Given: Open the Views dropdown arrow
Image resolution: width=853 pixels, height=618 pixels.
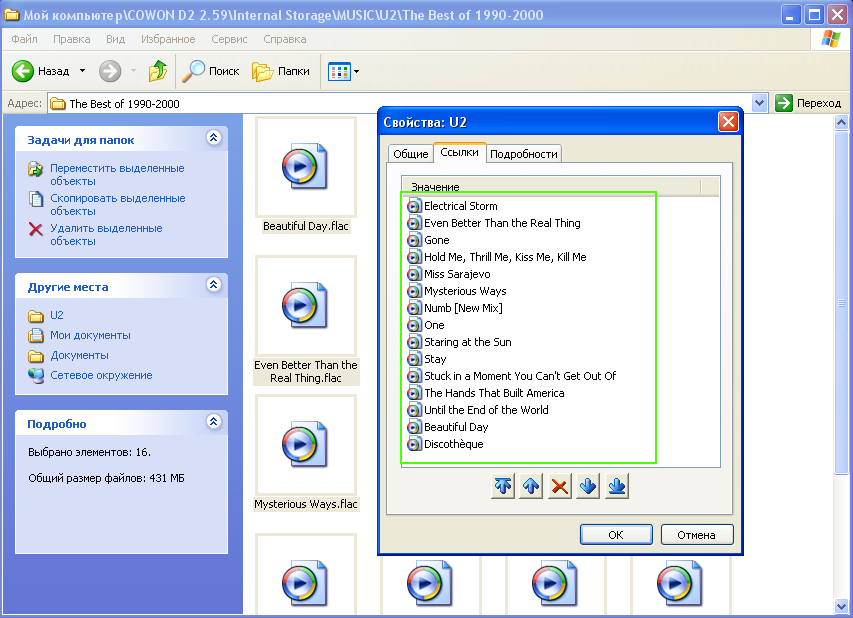Looking at the screenshot, I should click(x=357, y=71).
